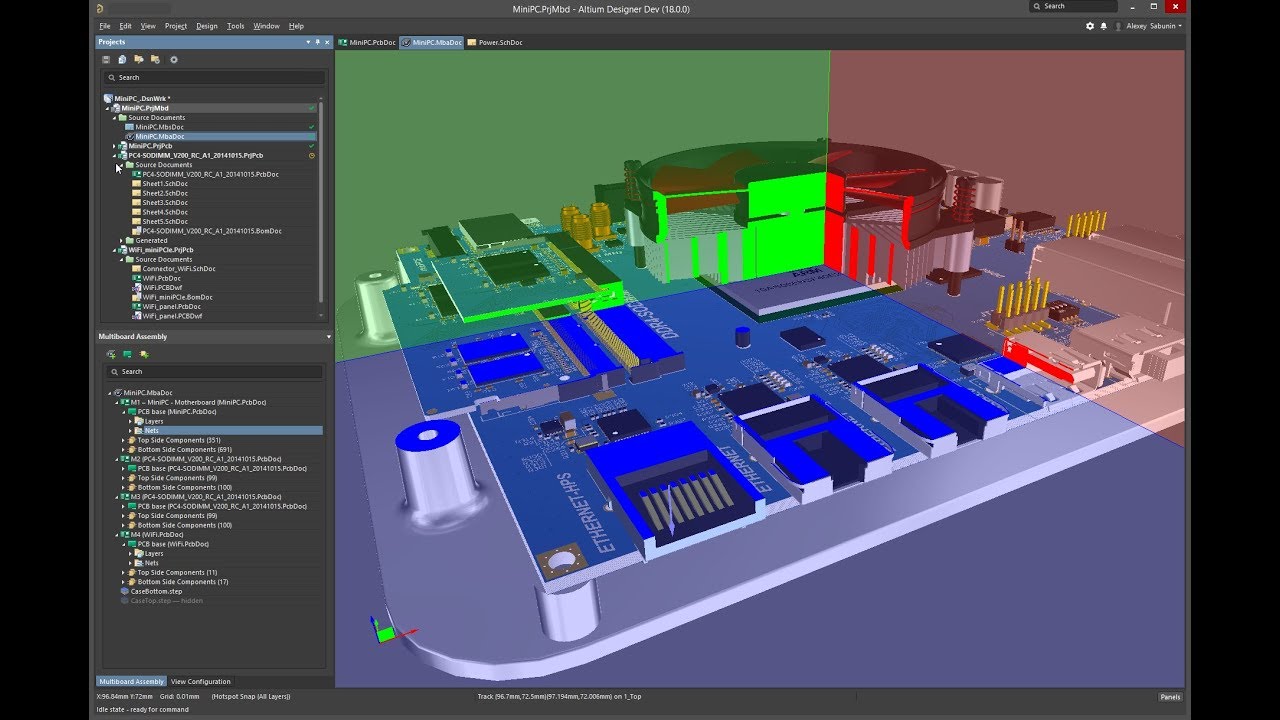The width and height of the screenshot is (1280, 720).
Task: Open the Tools menu
Action: 236,26
